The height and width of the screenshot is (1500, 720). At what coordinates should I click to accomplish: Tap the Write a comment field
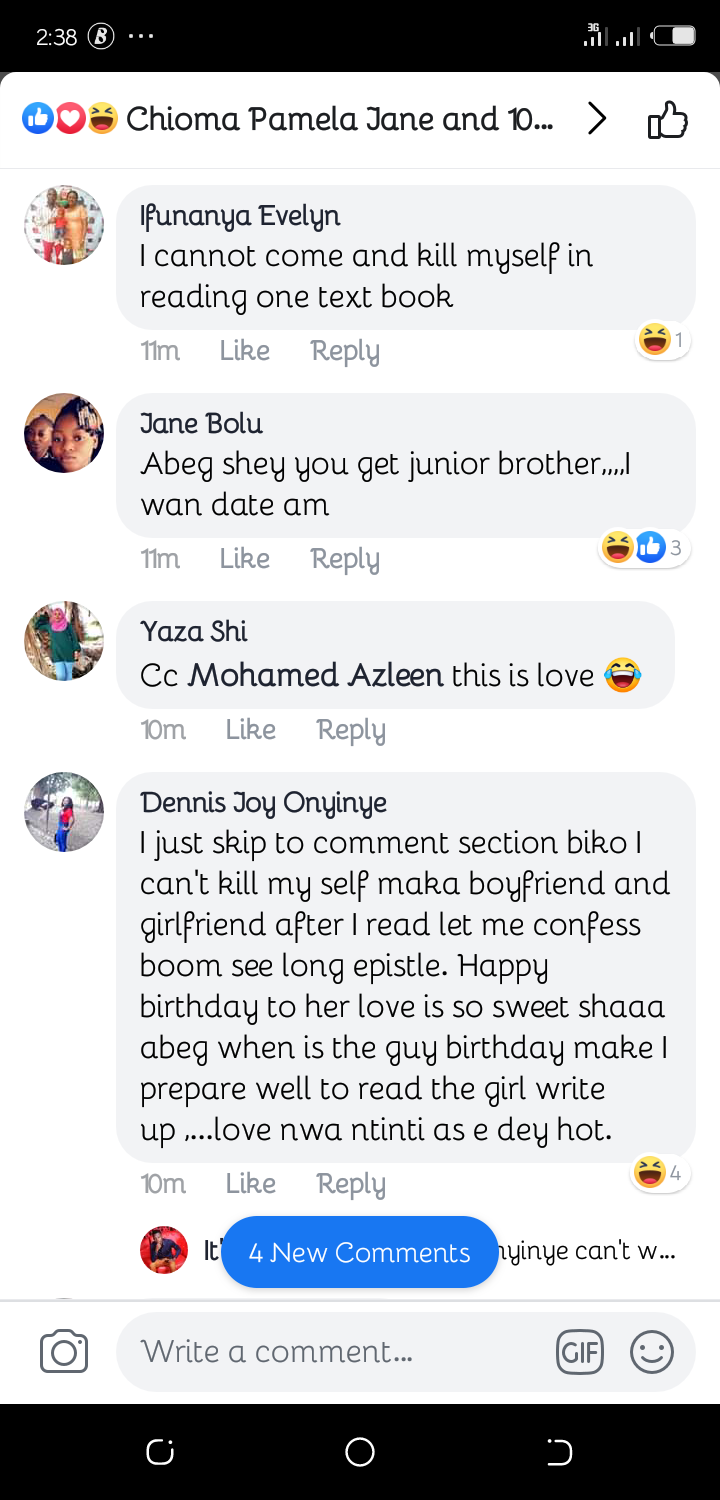point(330,1352)
